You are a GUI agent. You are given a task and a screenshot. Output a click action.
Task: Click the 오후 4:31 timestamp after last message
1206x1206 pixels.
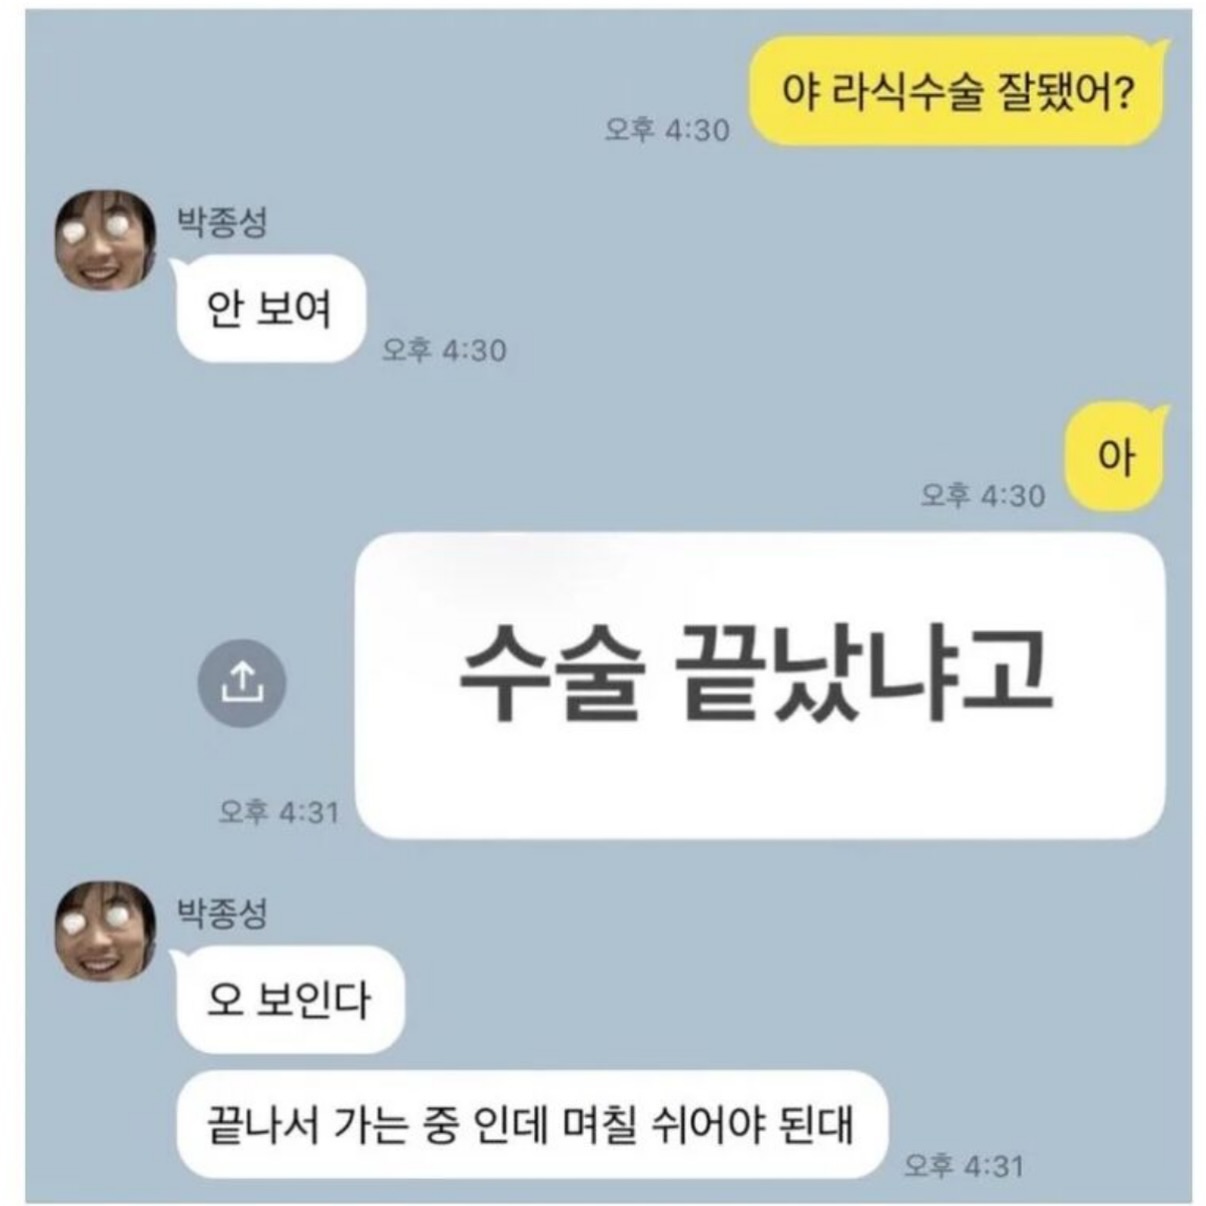click(x=964, y=1165)
